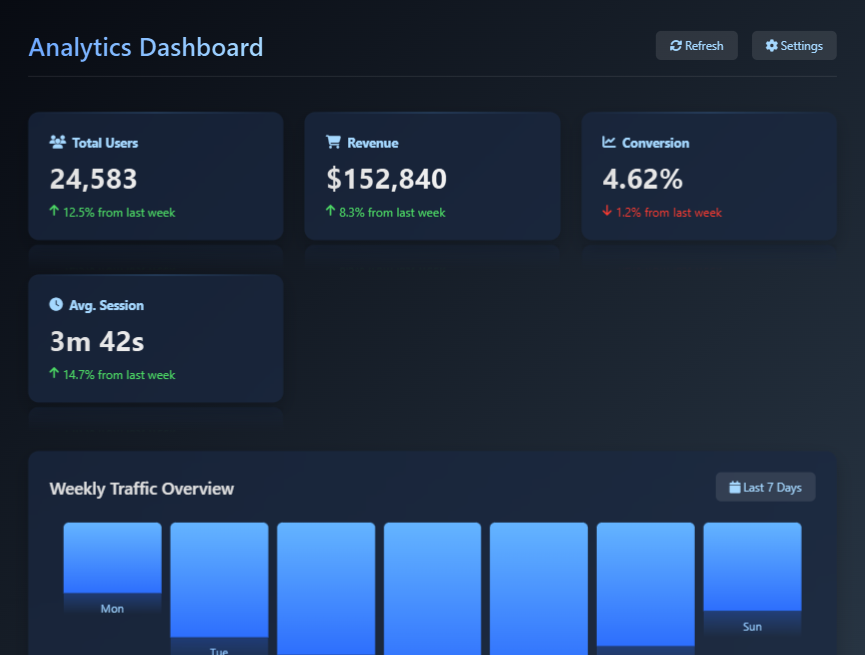Click the red down arrow under Conversion
This screenshot has width=865, height=655.
(x=607, y=211)
